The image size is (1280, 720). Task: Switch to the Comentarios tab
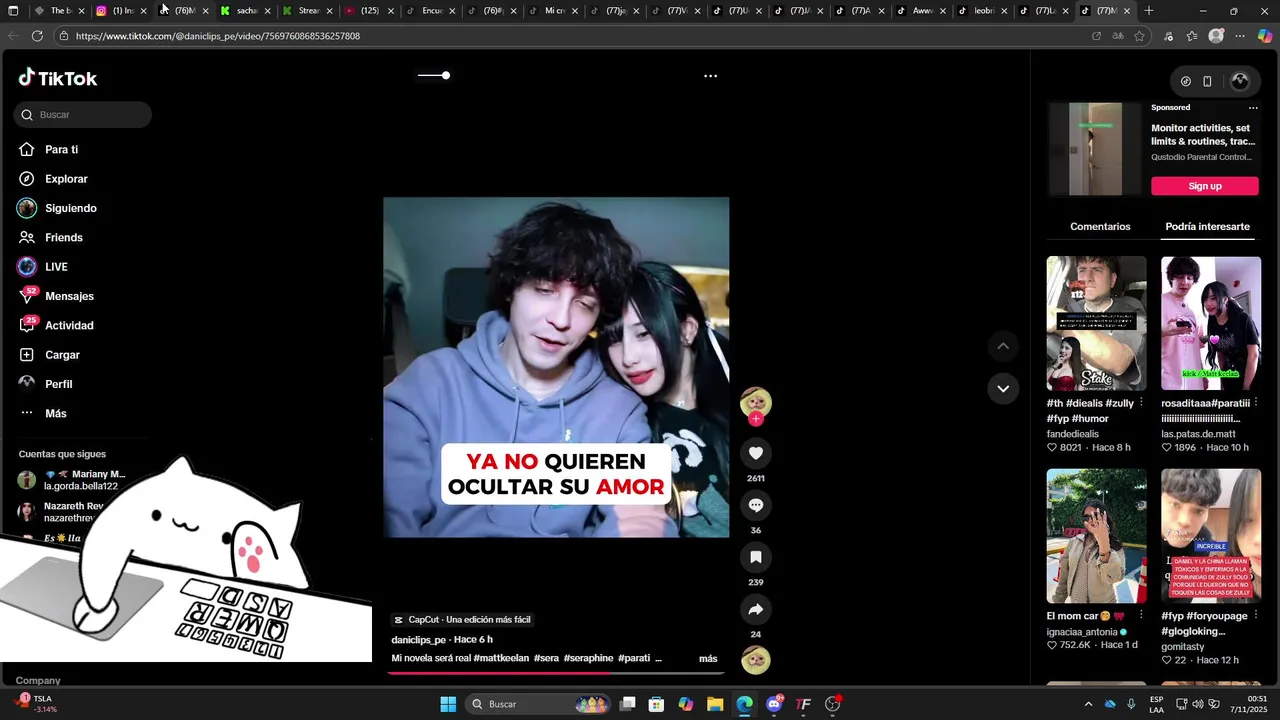pyautogui.click(x=1100, y=227)
